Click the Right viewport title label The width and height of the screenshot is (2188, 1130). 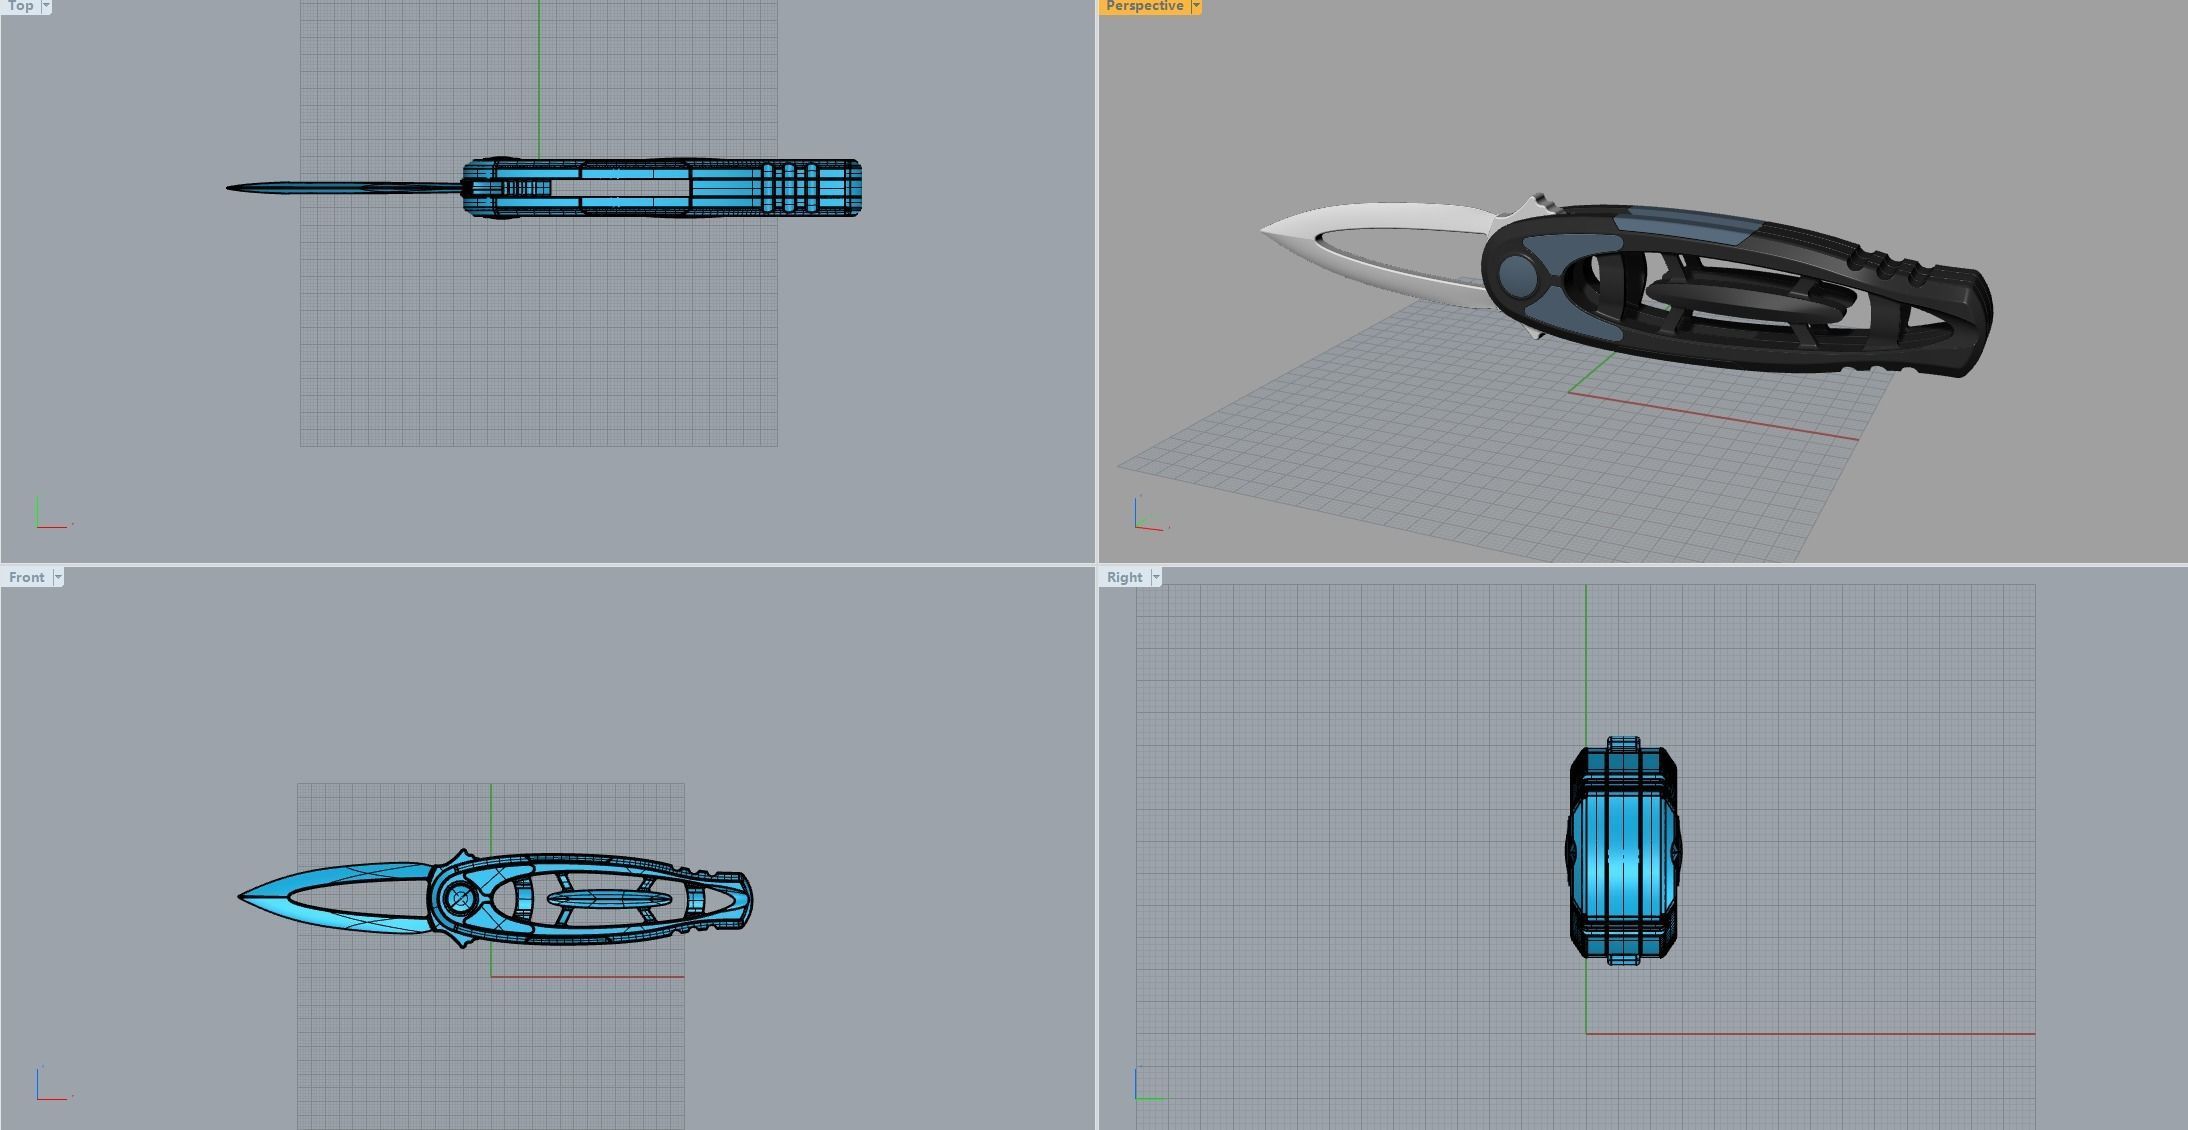1124,577
